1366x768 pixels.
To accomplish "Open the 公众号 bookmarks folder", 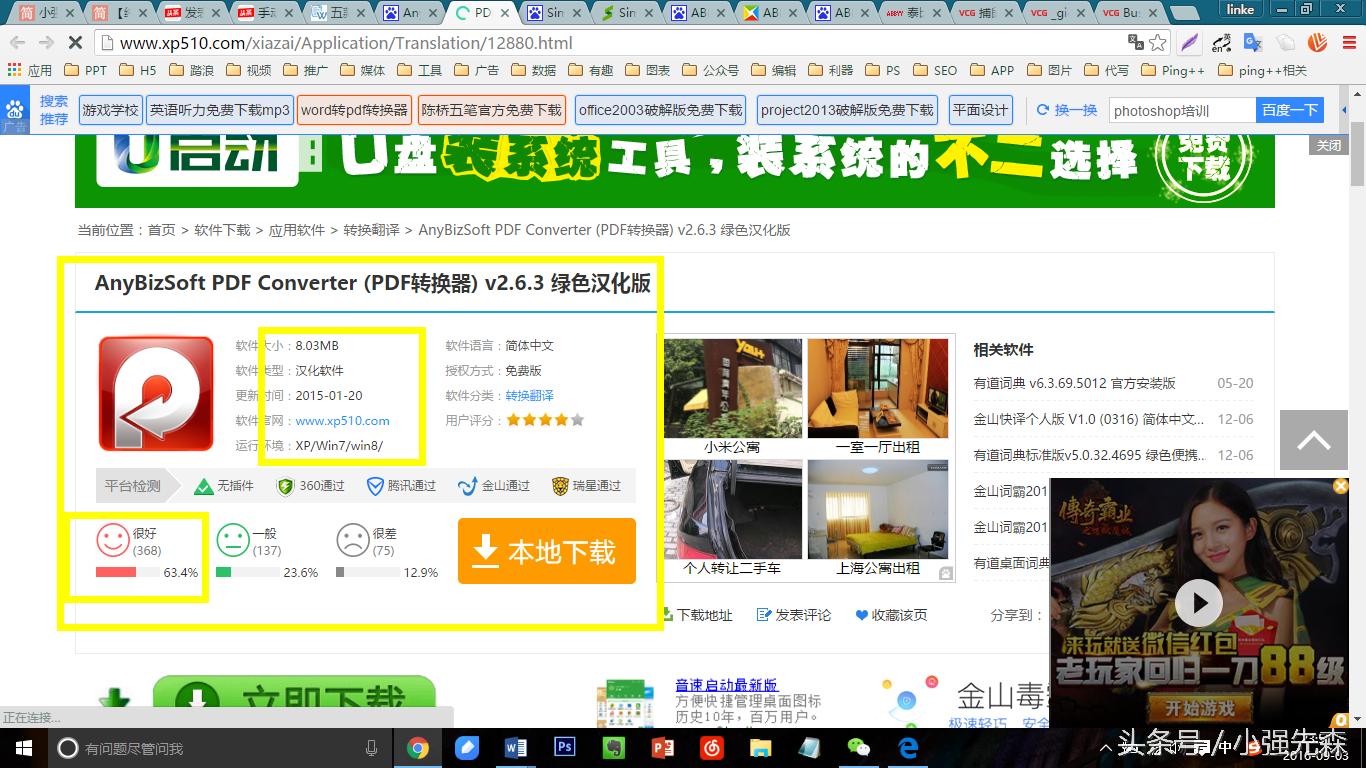I will click(710, 71).
